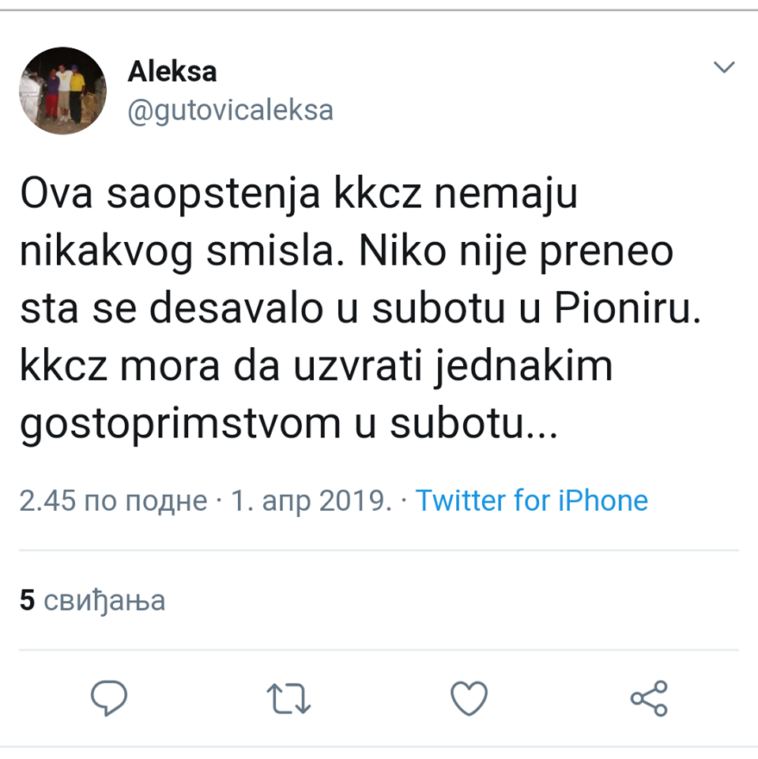Open the @gutovicaleksa handle link
Screen dimensions: 758x759
click(x=230, y=110)
